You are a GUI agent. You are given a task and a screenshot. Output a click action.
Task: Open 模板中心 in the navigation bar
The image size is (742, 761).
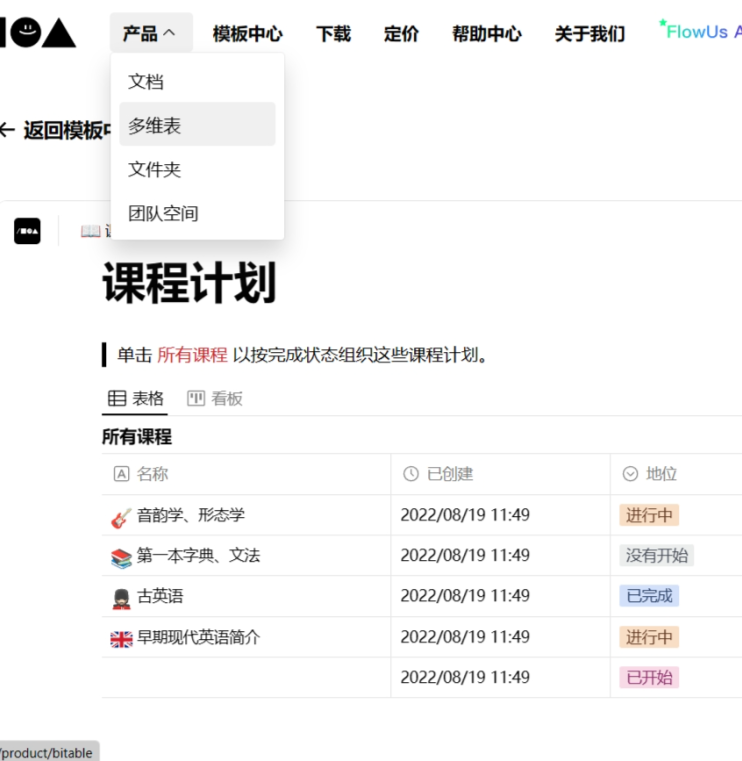(x=247, y=33)
